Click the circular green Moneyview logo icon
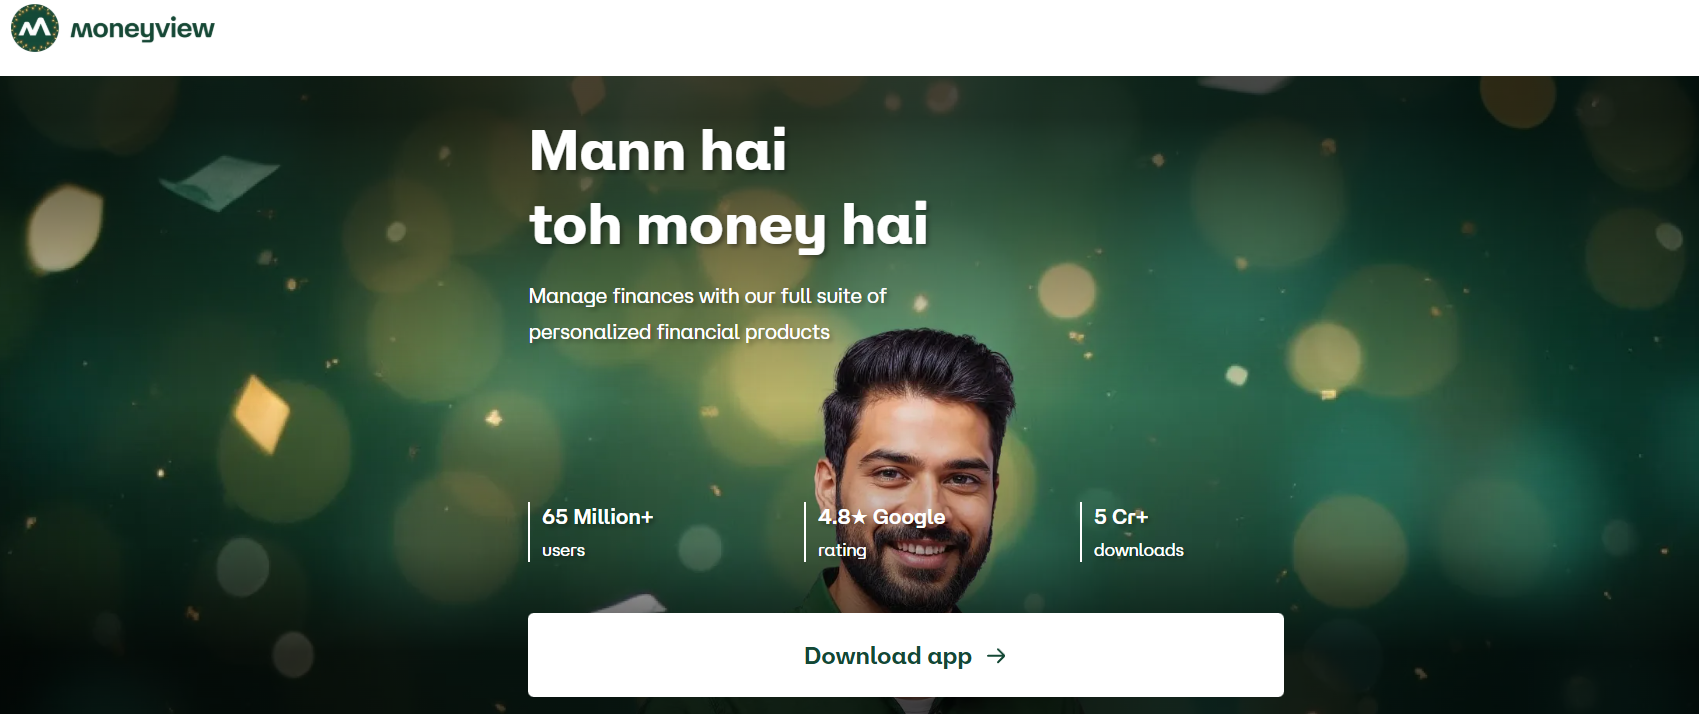The height and width of the screenshot is (714, 1699). tap(35, 28)
